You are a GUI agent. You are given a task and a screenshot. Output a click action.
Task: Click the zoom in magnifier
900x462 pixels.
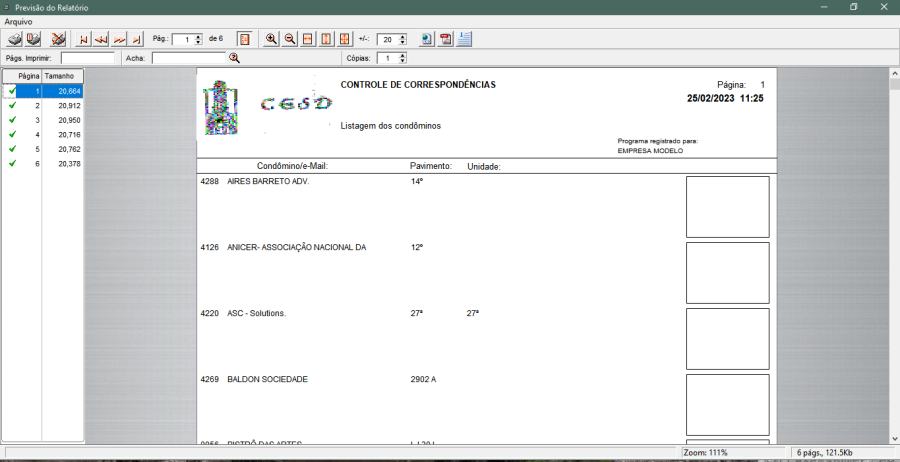pyautogui.click(x=271, y=39)
